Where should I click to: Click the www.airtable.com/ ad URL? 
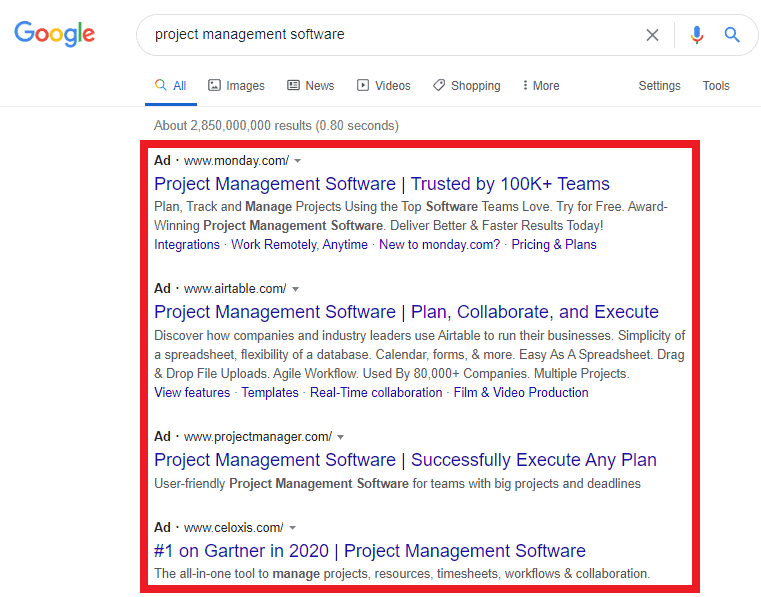[x=235, y=289]
